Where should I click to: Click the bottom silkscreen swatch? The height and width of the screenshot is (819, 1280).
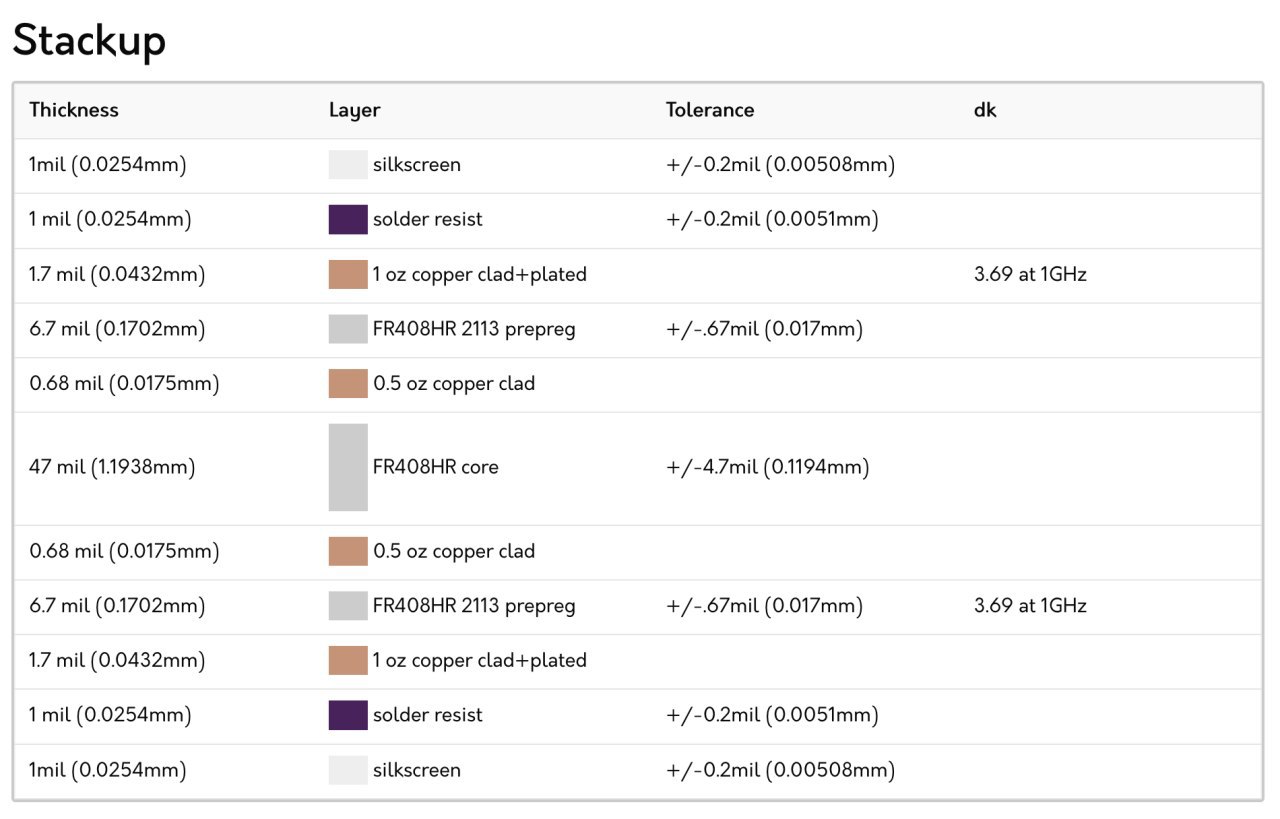tap(348, 770)
